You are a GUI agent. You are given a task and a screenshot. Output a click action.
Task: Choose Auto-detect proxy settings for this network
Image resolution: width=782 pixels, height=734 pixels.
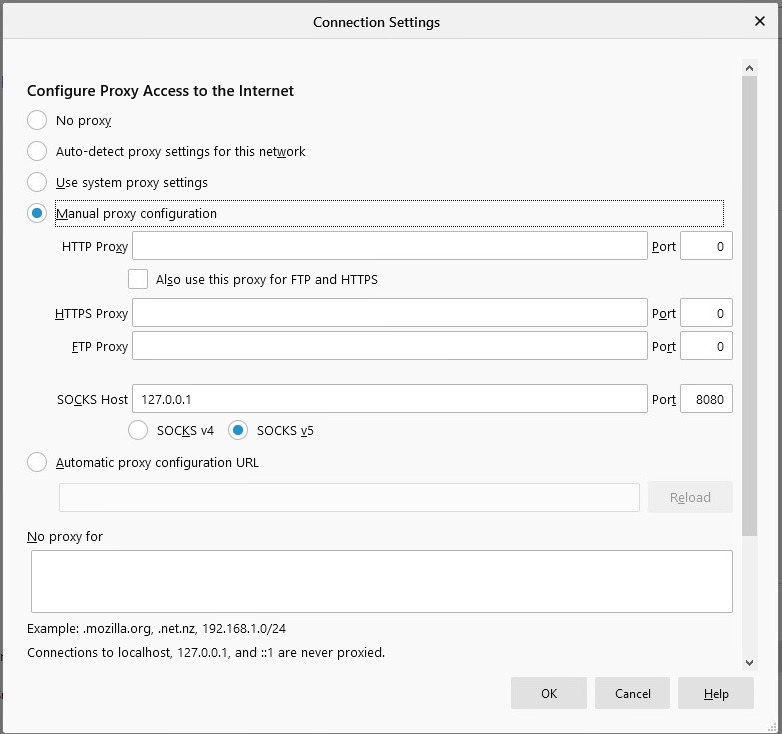point(37,151)
